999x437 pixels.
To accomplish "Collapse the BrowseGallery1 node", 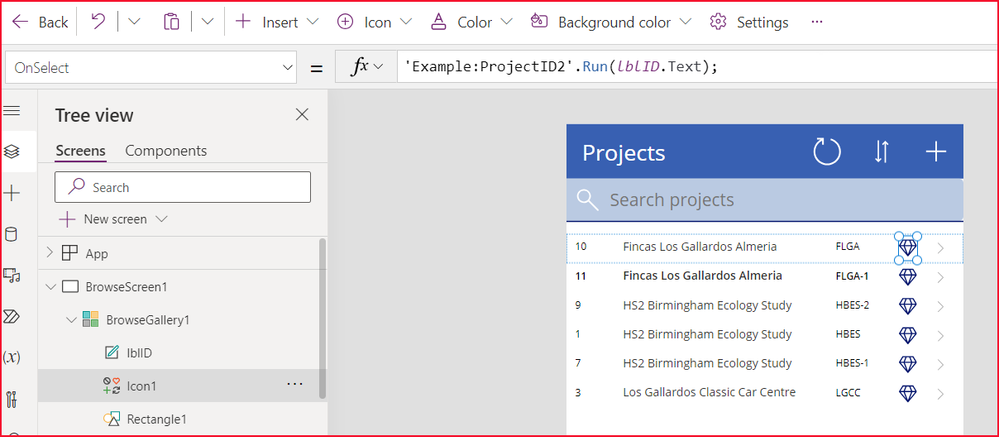I will click(x=71, y=320).
